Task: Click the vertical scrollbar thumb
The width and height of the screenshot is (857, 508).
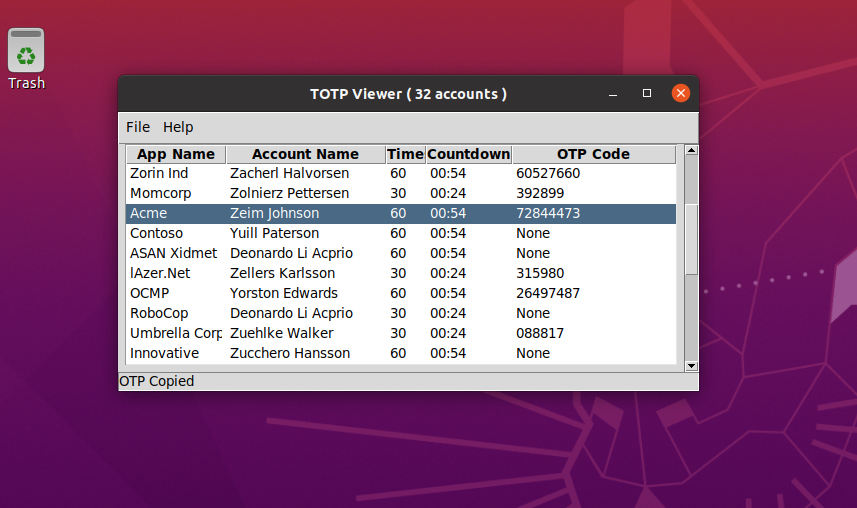Action: 690,238
